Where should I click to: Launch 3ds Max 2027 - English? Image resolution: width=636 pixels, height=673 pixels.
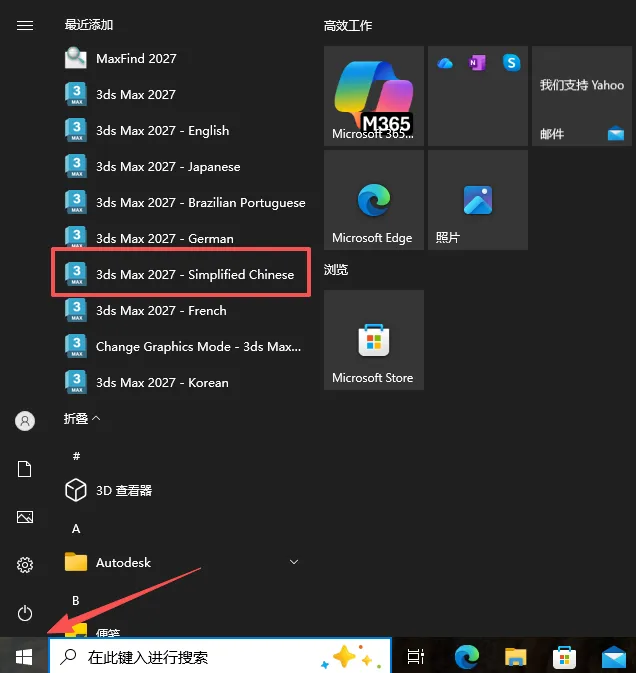pos(185,130)
